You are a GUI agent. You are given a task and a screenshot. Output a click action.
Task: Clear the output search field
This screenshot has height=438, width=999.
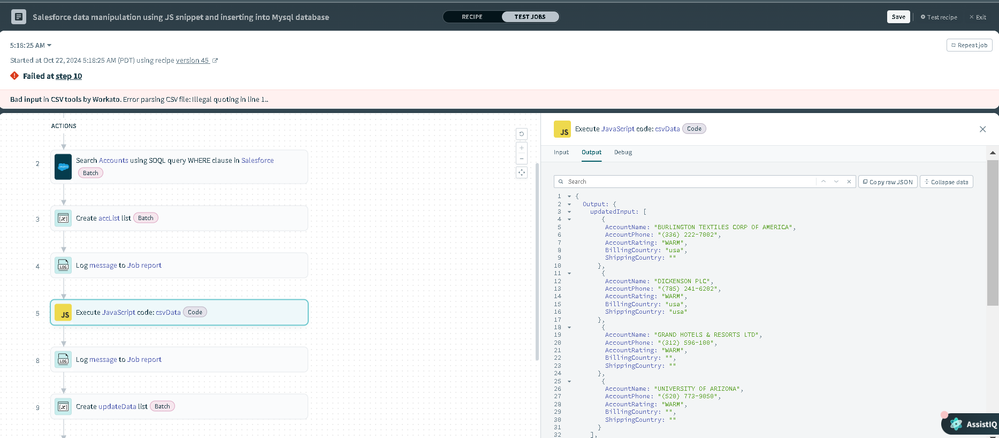tap(848, 182)
